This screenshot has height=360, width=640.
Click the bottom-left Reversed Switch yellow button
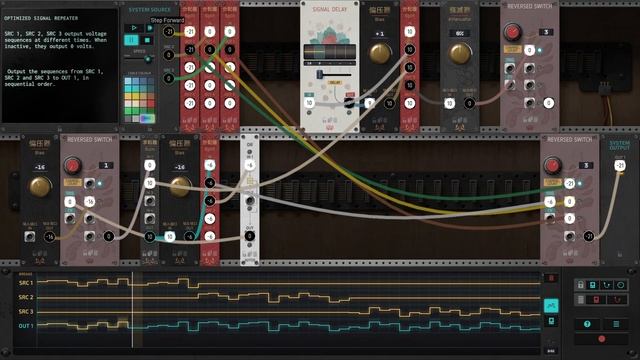click(73, 182)
